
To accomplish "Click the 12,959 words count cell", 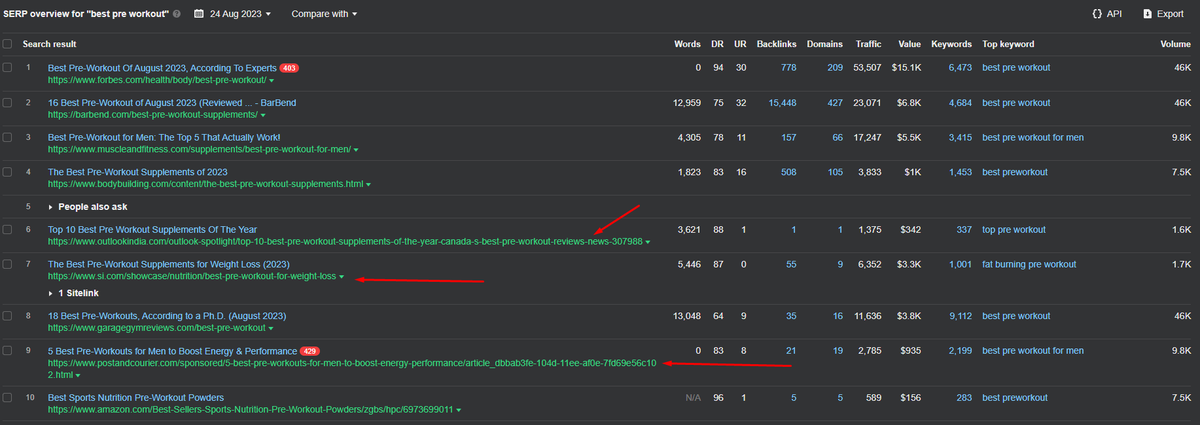I will [x=685, y=103].
